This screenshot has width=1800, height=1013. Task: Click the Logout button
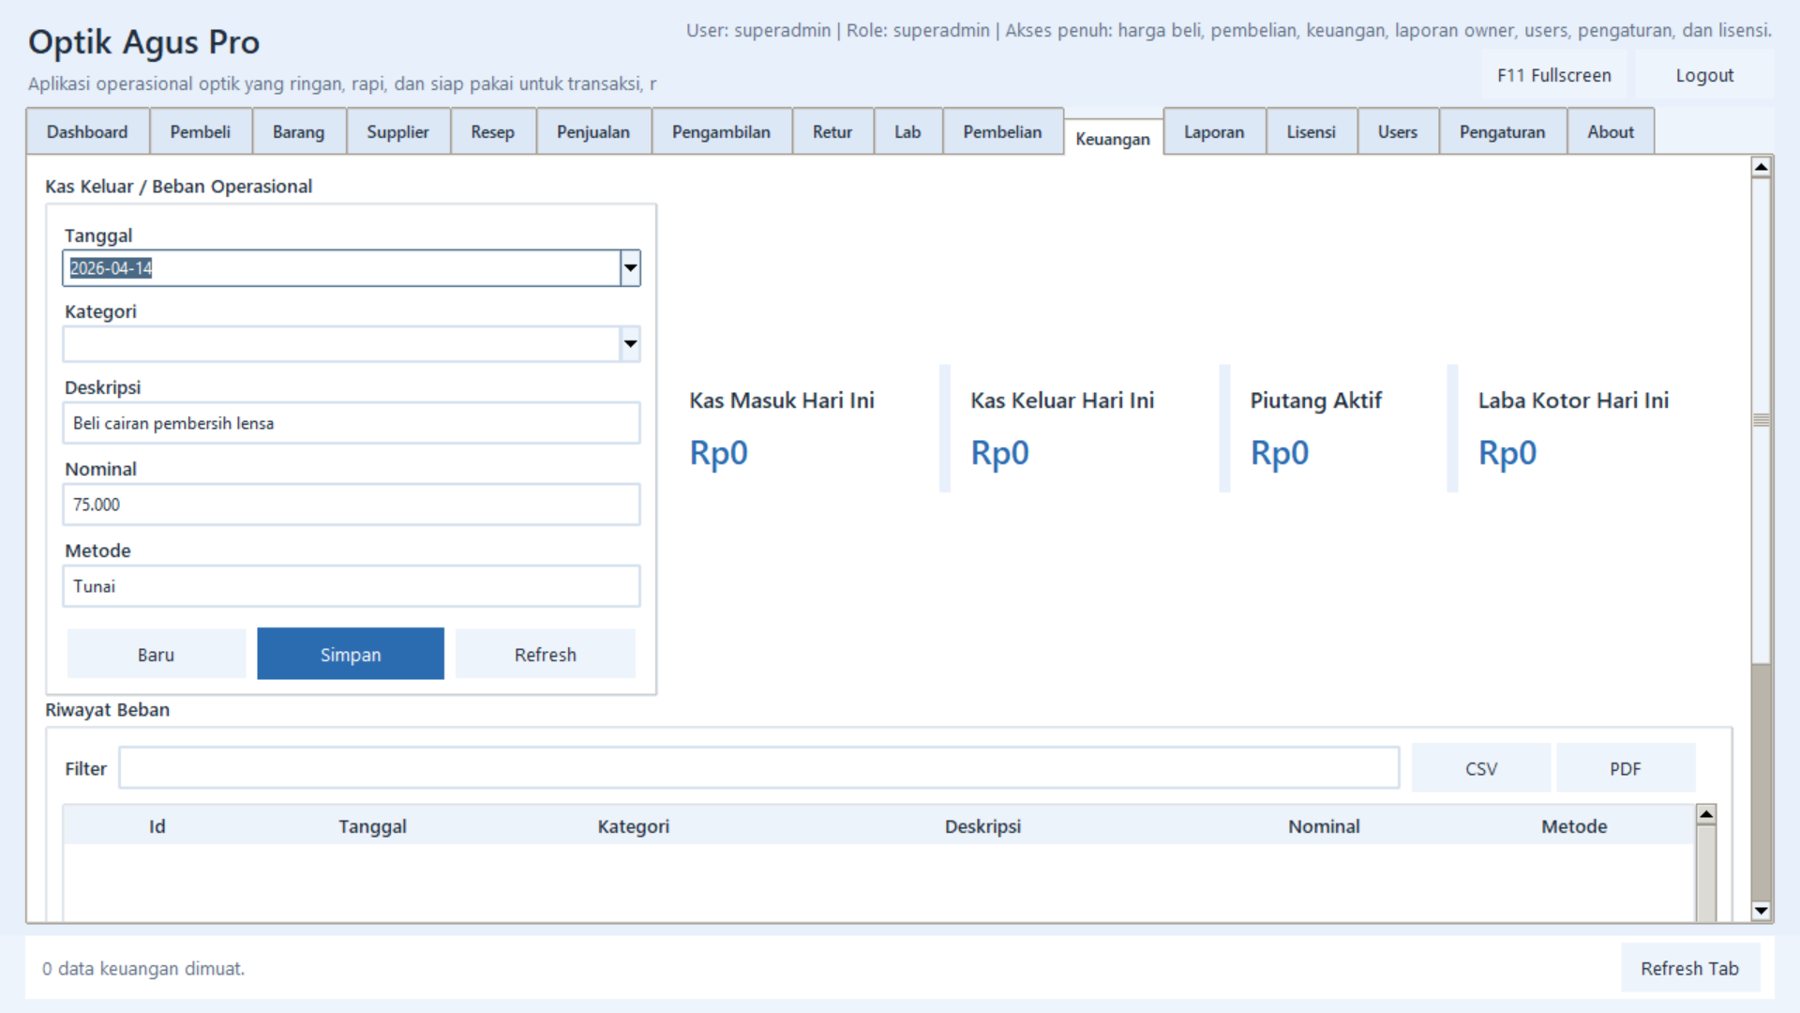[x=1704, y=76]
